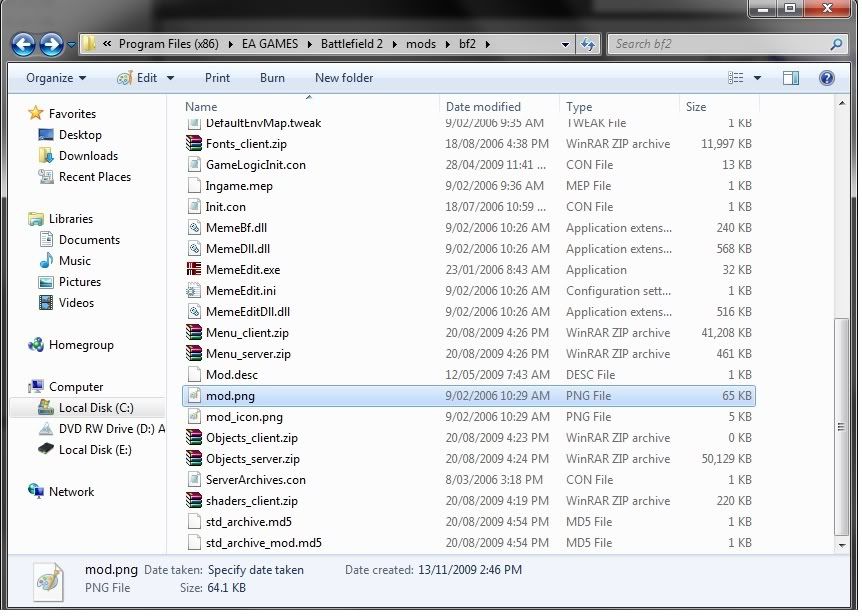The width and height of the screenshot is (862, 616).
Task: Toggle the preview pane button
Action: click(x=791, y=77)
